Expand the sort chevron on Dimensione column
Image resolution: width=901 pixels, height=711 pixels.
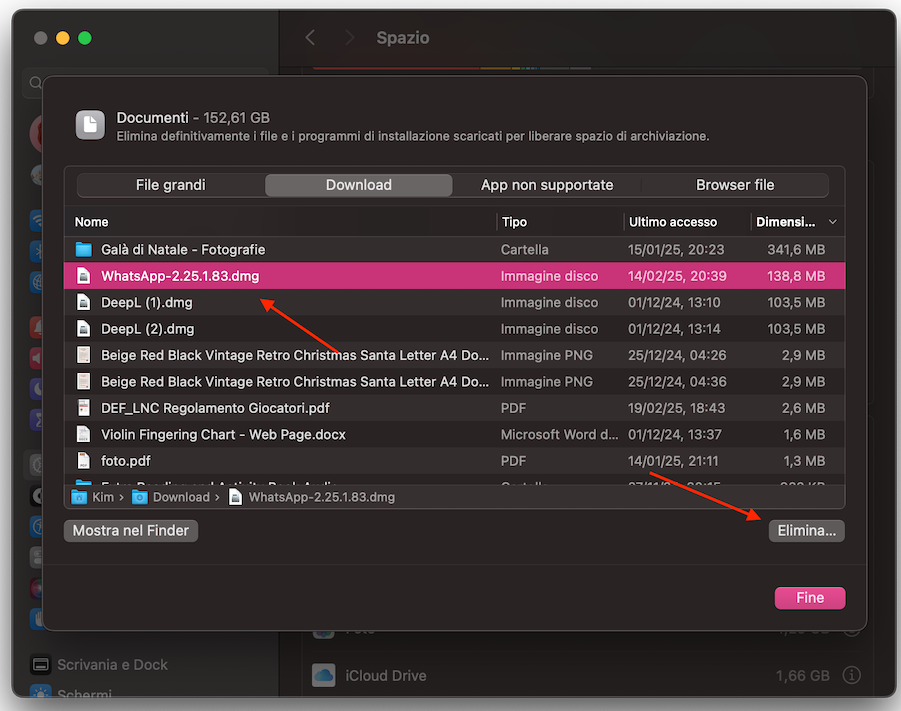pyautogui.click(x=833, y=222)
